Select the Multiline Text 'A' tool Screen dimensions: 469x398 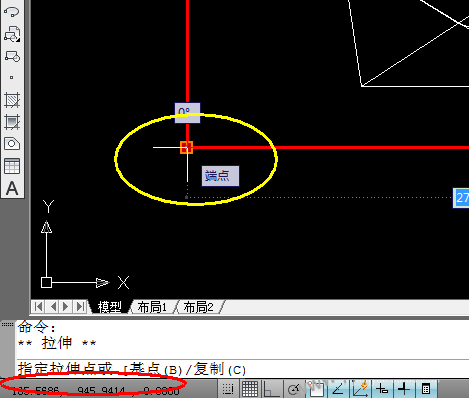(12, 188)
